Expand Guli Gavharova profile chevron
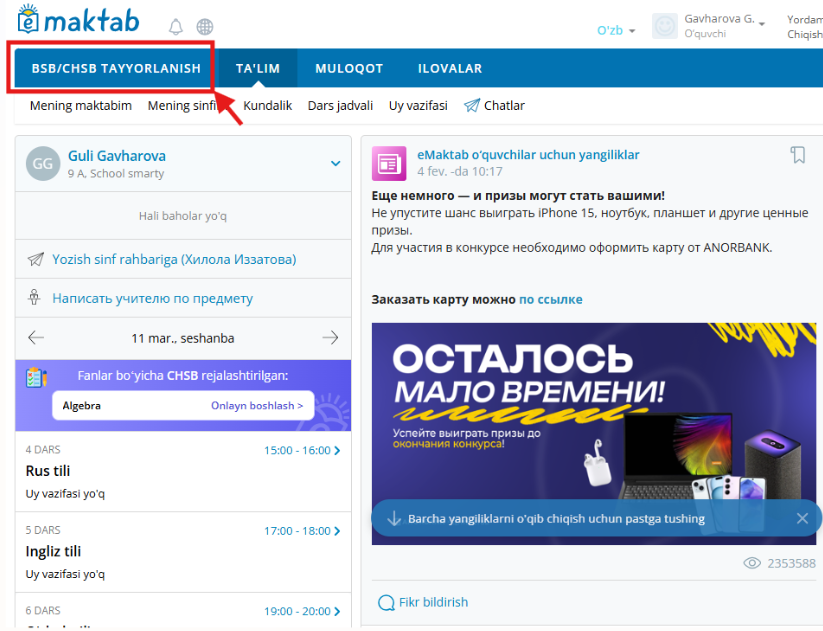Image resolution: width=823 pixels, height=631 pixels. pos(336,164)
